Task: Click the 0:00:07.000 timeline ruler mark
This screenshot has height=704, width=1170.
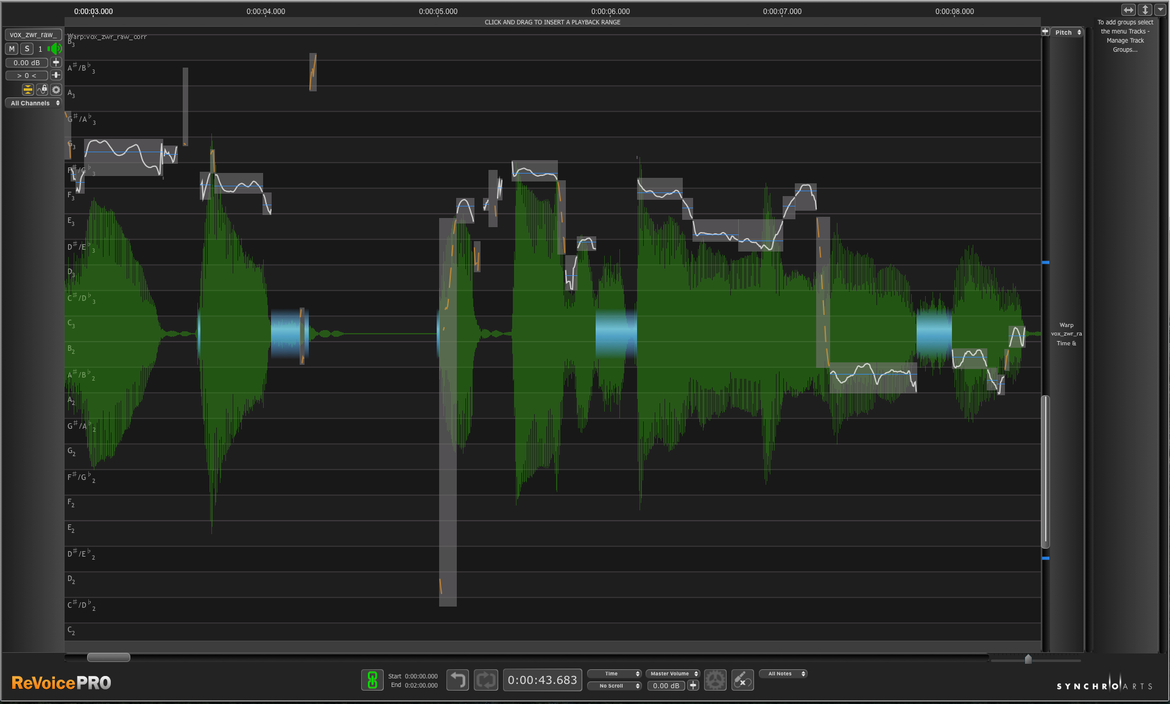Action: (x=782, y=11)
